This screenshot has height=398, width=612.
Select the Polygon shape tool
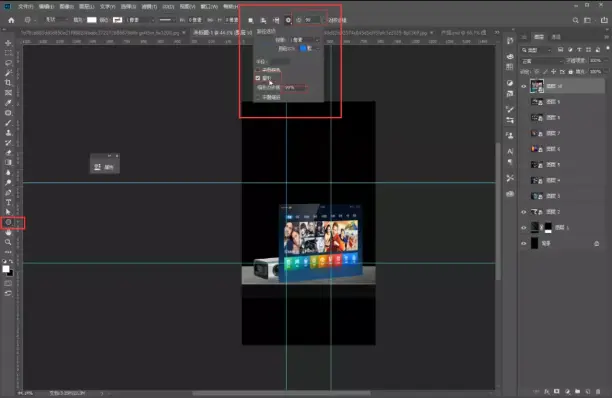point(8,222)
